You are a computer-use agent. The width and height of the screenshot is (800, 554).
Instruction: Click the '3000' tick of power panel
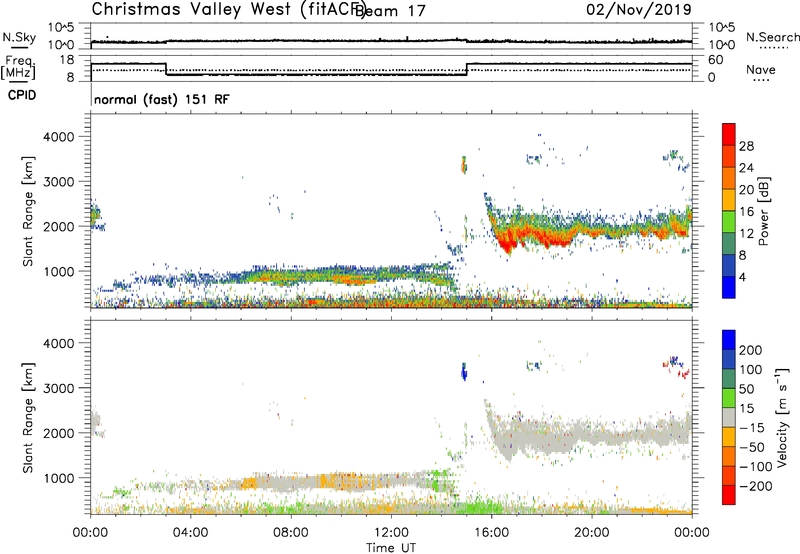coord(59,182)
